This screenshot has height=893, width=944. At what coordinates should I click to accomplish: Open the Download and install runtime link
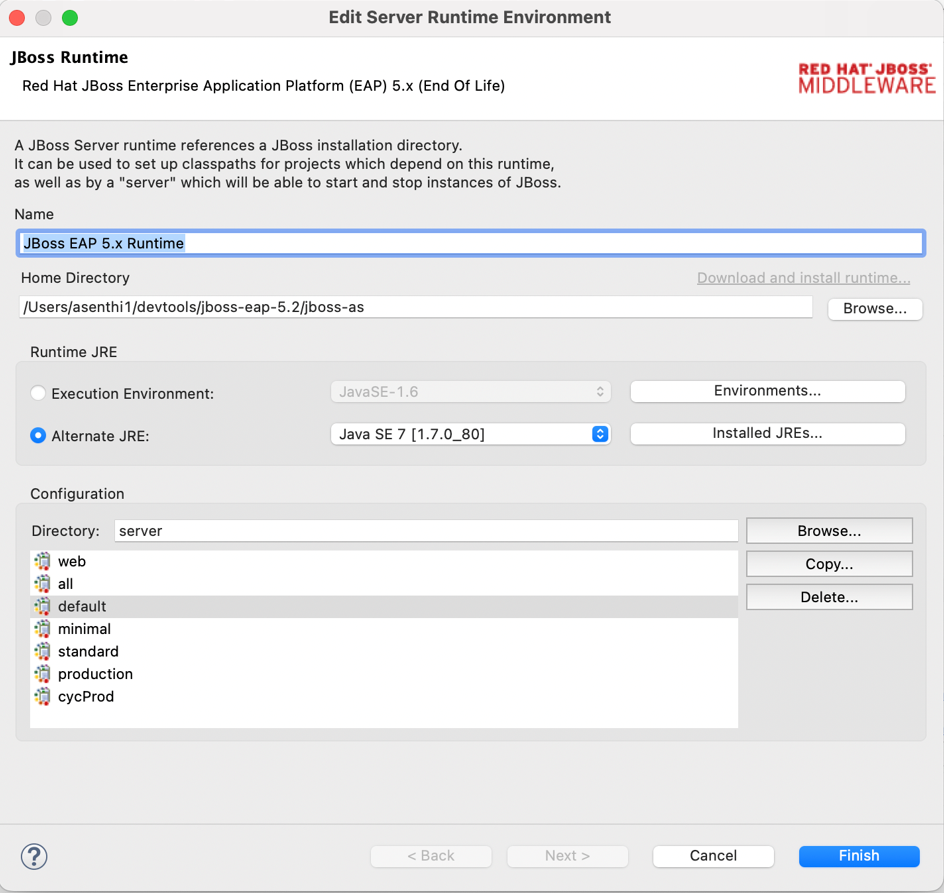coord(804,278)
